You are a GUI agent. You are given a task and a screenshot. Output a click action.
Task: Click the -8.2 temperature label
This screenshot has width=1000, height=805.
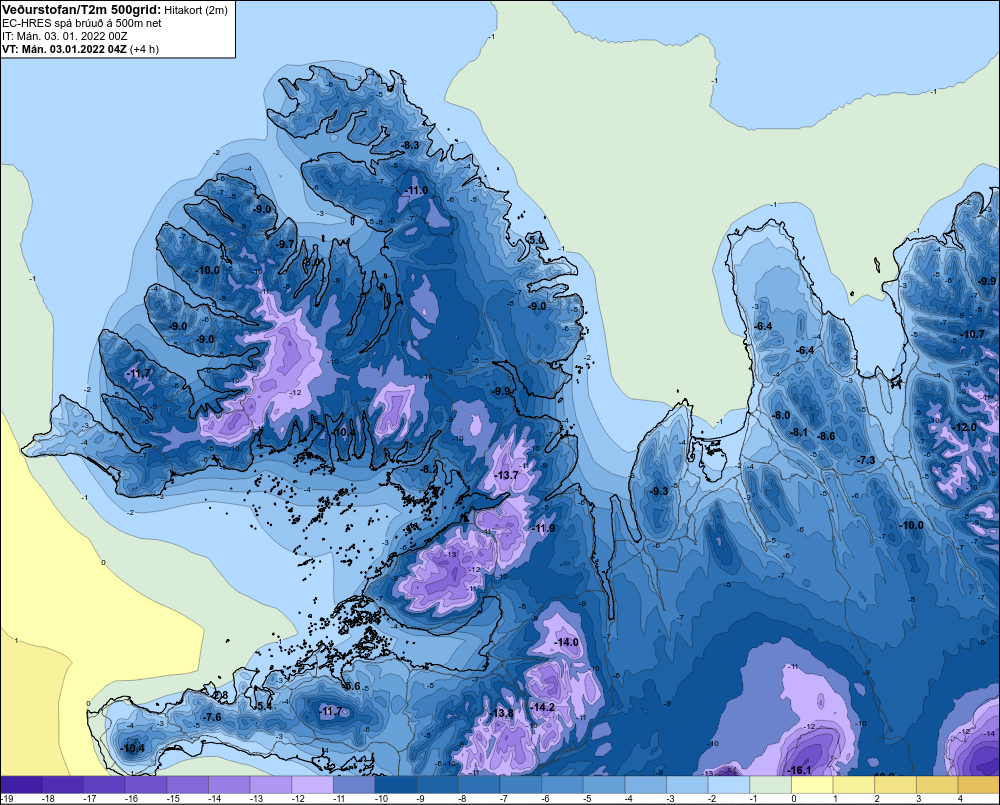coord(429,468)
